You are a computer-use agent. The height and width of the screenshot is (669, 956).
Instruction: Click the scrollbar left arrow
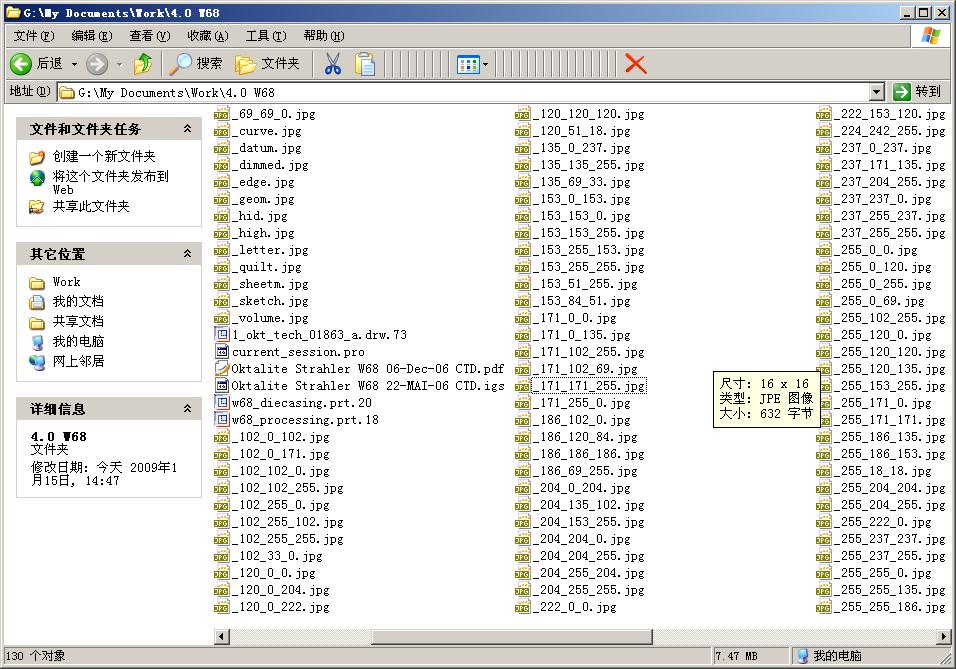(x=222, y=637)
